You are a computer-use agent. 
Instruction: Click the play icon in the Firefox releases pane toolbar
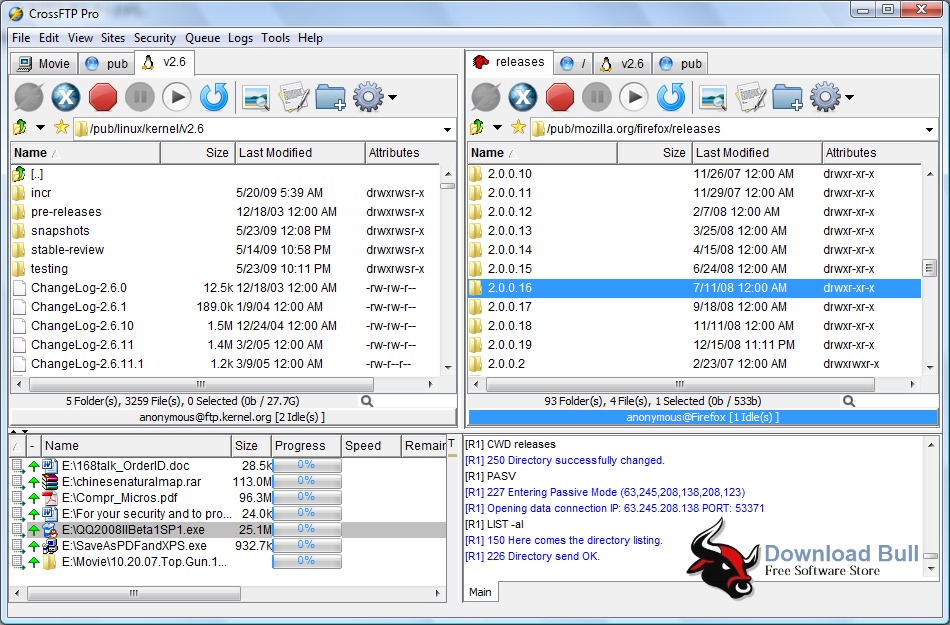[634, 97]
